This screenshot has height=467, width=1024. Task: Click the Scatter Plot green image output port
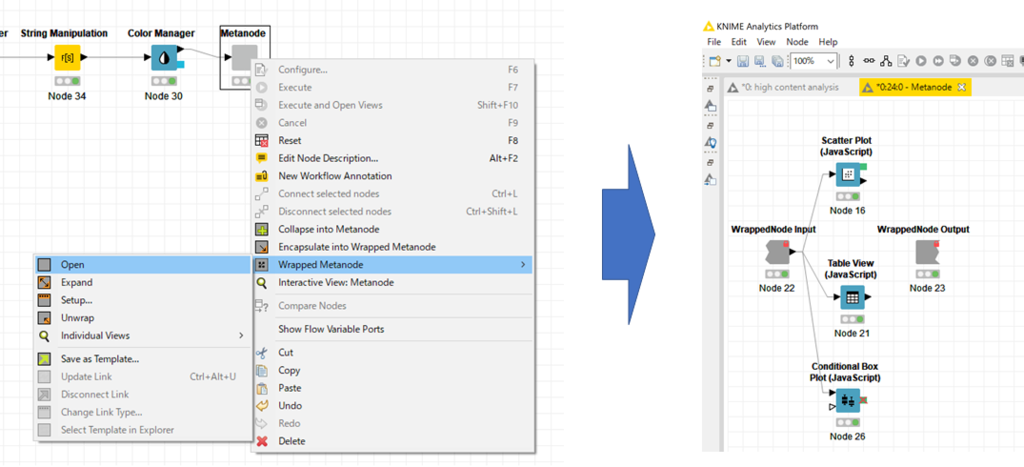[863, 167]
